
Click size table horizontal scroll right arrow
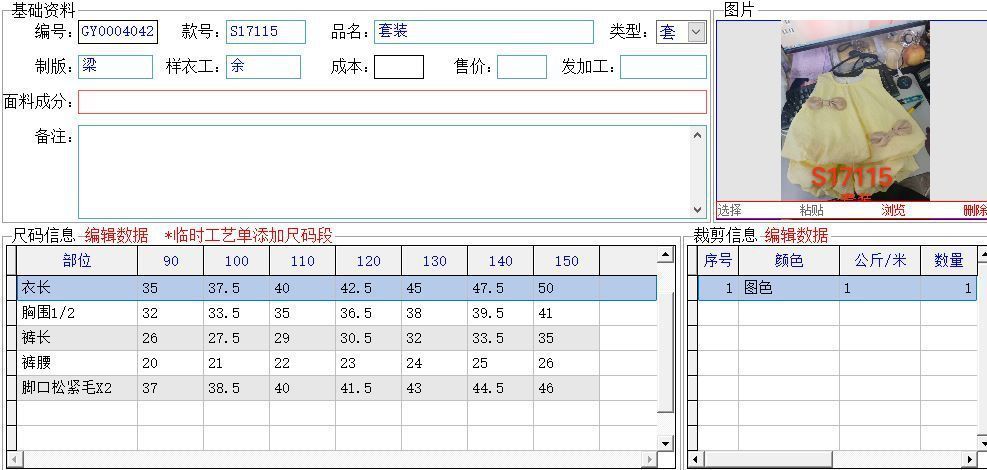click(651, 460)
